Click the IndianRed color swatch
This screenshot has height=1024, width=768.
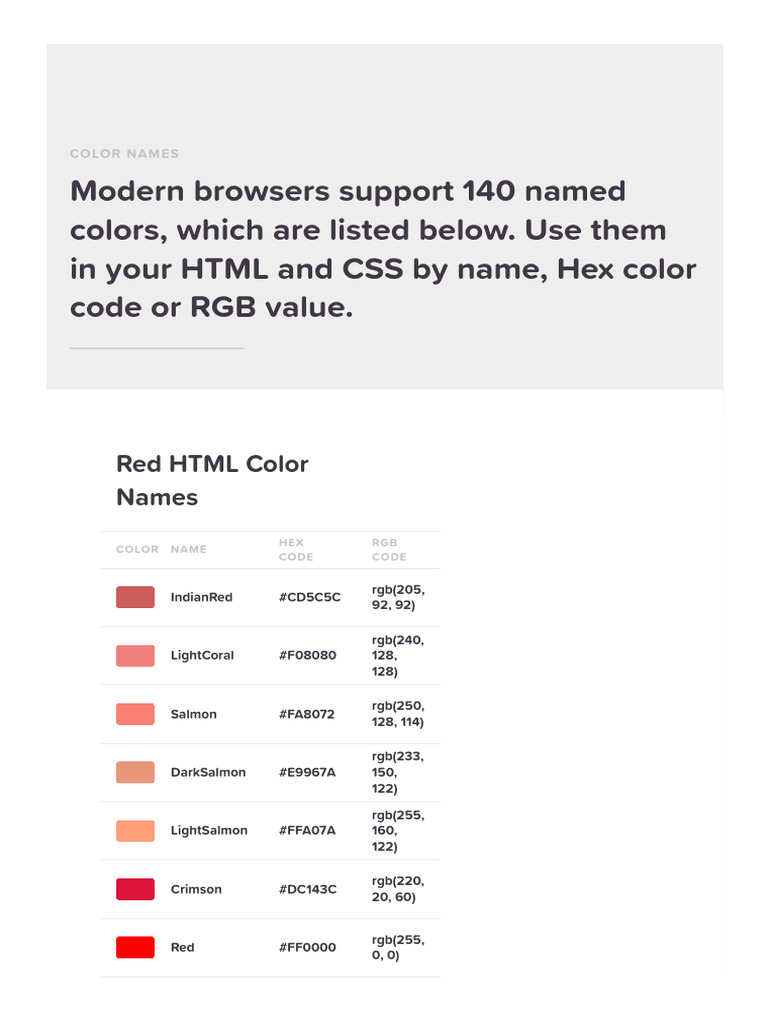click(135, 597)
